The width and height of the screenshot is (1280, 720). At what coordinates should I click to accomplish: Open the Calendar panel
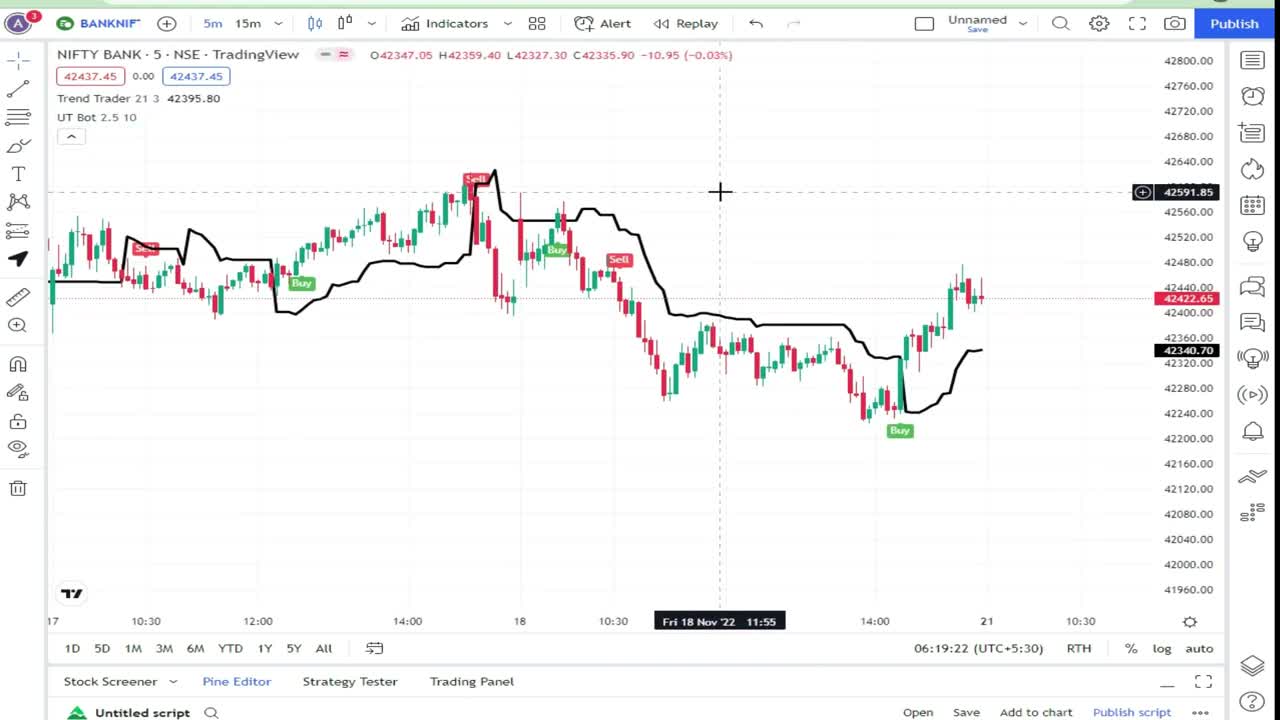(x=1252, y=205)
